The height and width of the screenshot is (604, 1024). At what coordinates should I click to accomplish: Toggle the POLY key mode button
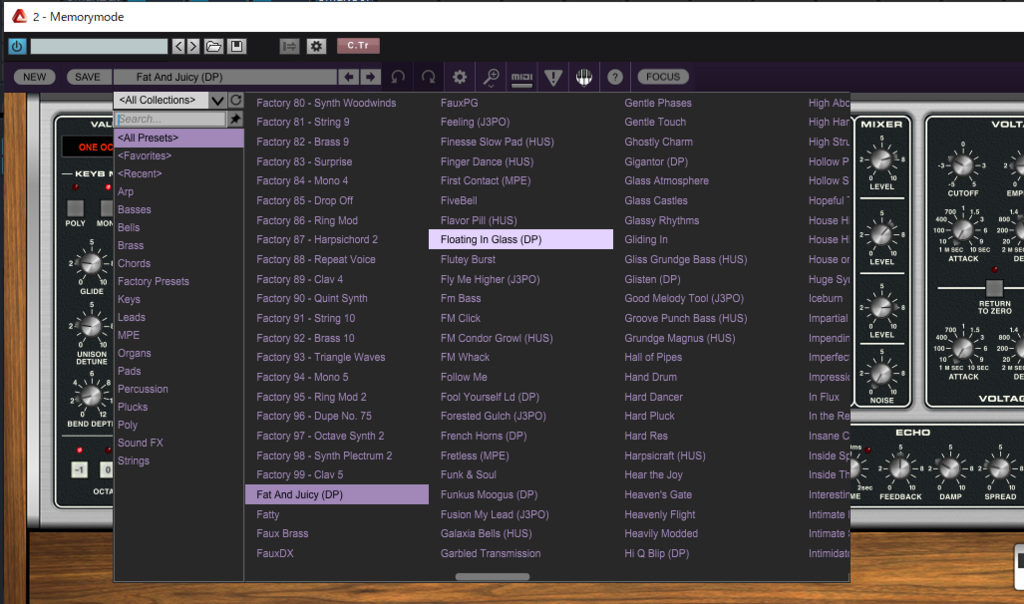click(75, 208)
